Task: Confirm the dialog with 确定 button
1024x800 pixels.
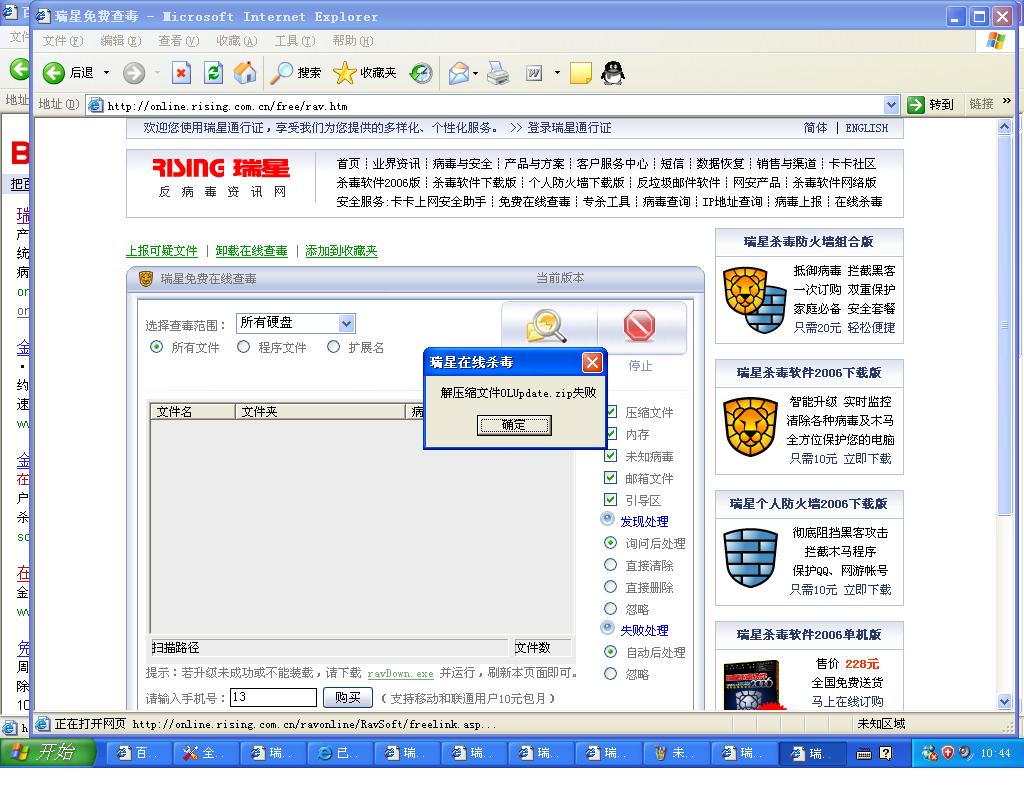Action: point(514,425)
